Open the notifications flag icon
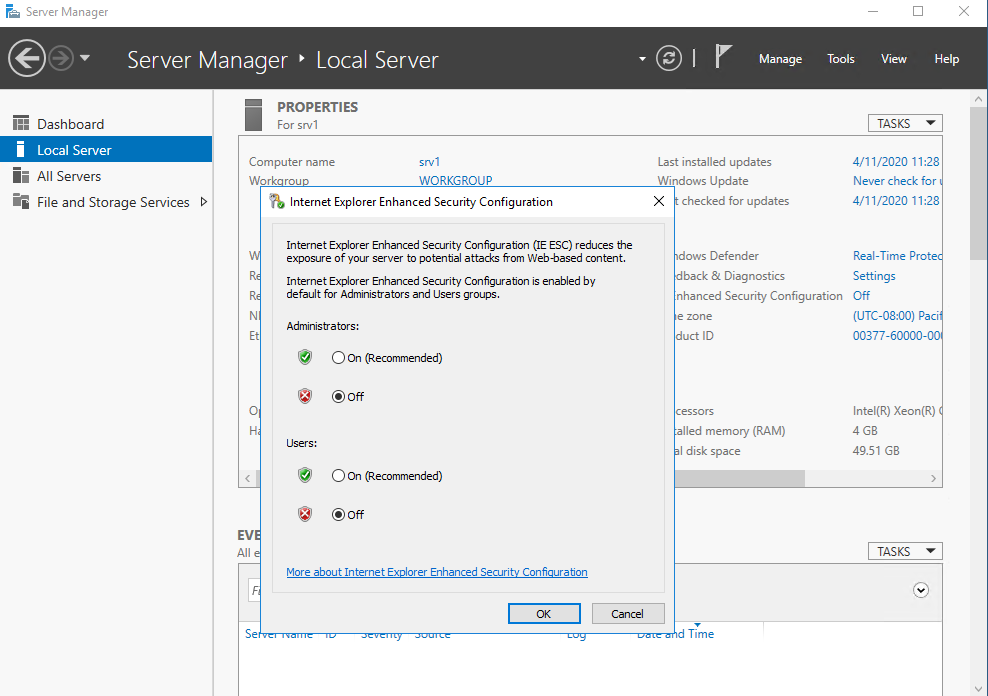The height and width of the screenshot is (696, 988). (x=723, y=57)
